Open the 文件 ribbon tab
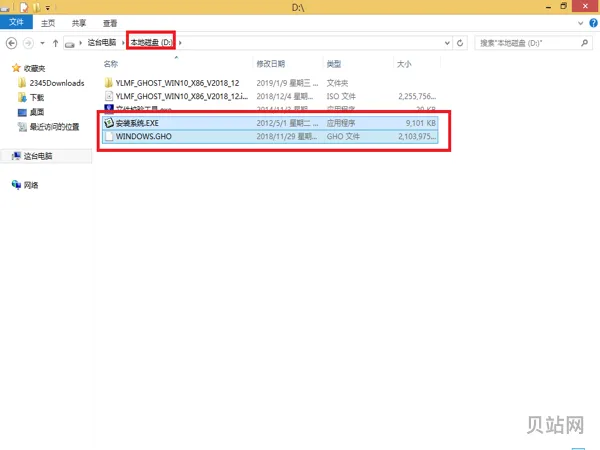Image resolution: width=600 pixels, height=450 pixels. [x=16, y=22]
